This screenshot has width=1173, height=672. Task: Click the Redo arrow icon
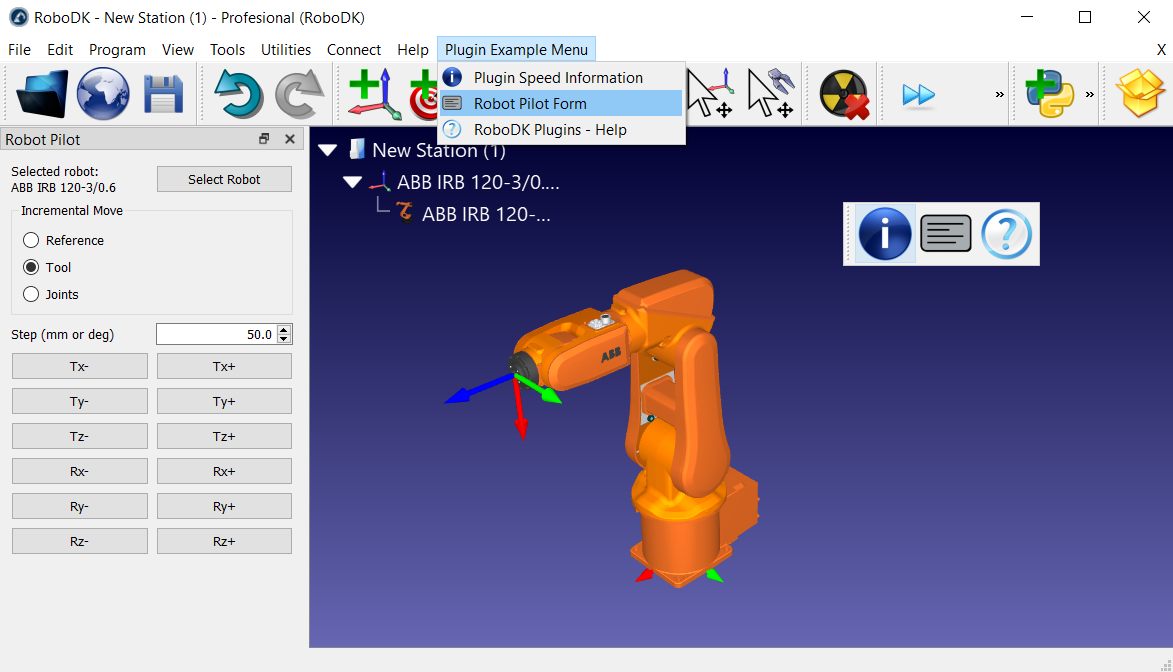tap(299, 94)
